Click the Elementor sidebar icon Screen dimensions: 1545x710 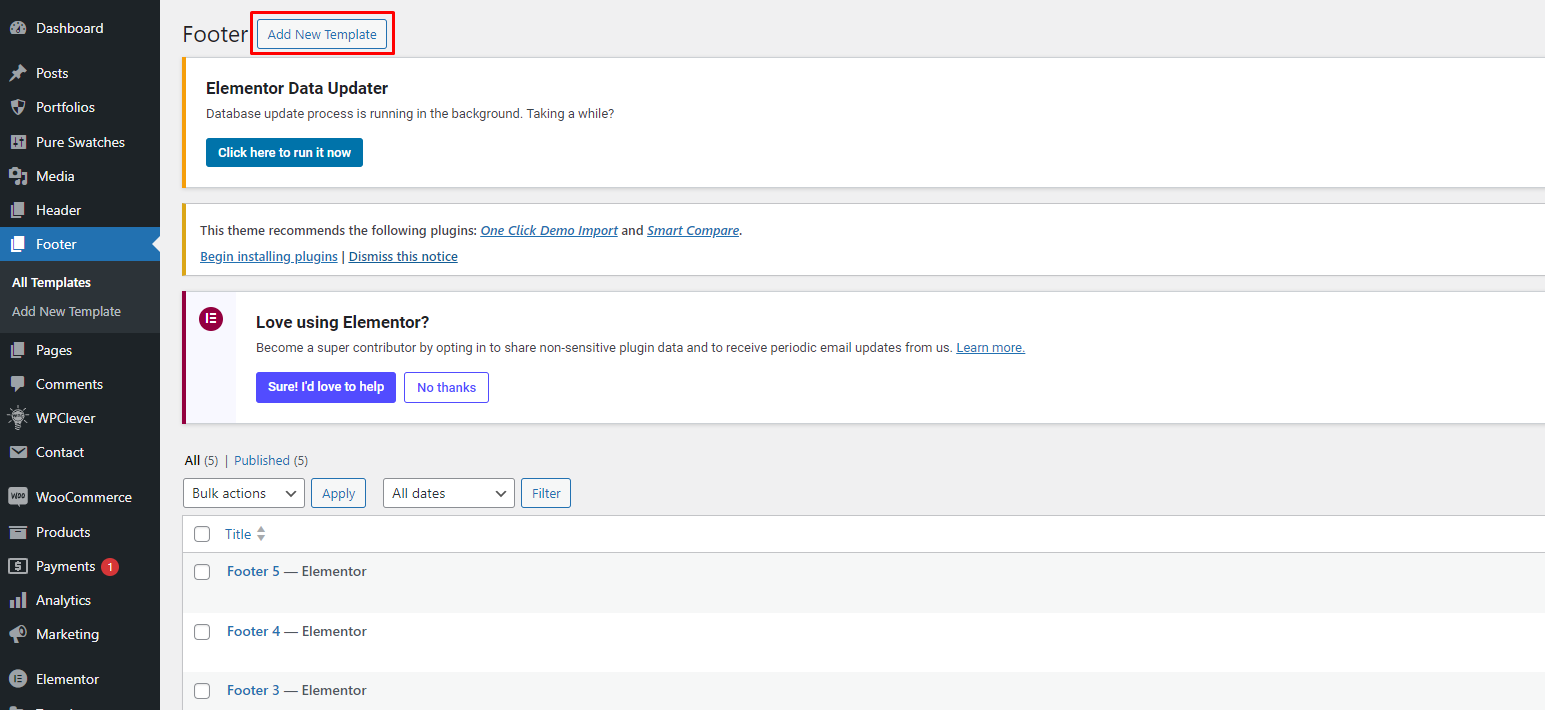pos(18,679)
